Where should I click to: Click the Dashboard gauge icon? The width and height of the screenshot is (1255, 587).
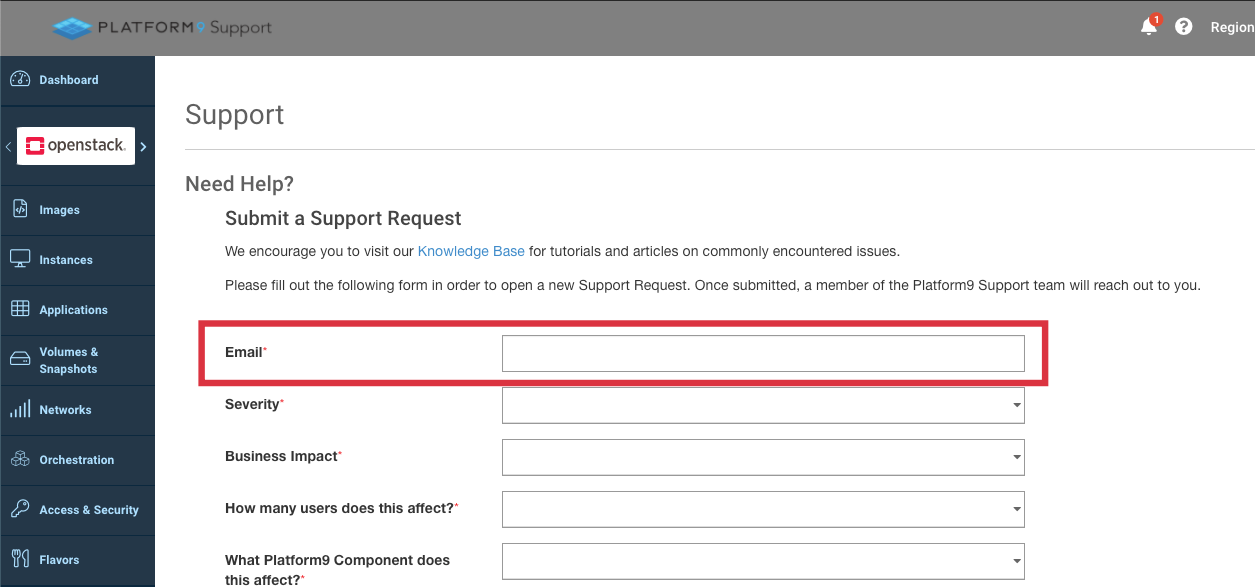(20, 80)
